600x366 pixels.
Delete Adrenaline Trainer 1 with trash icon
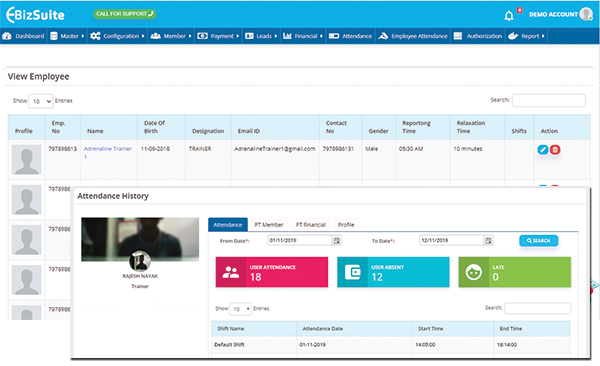[555, 150]
